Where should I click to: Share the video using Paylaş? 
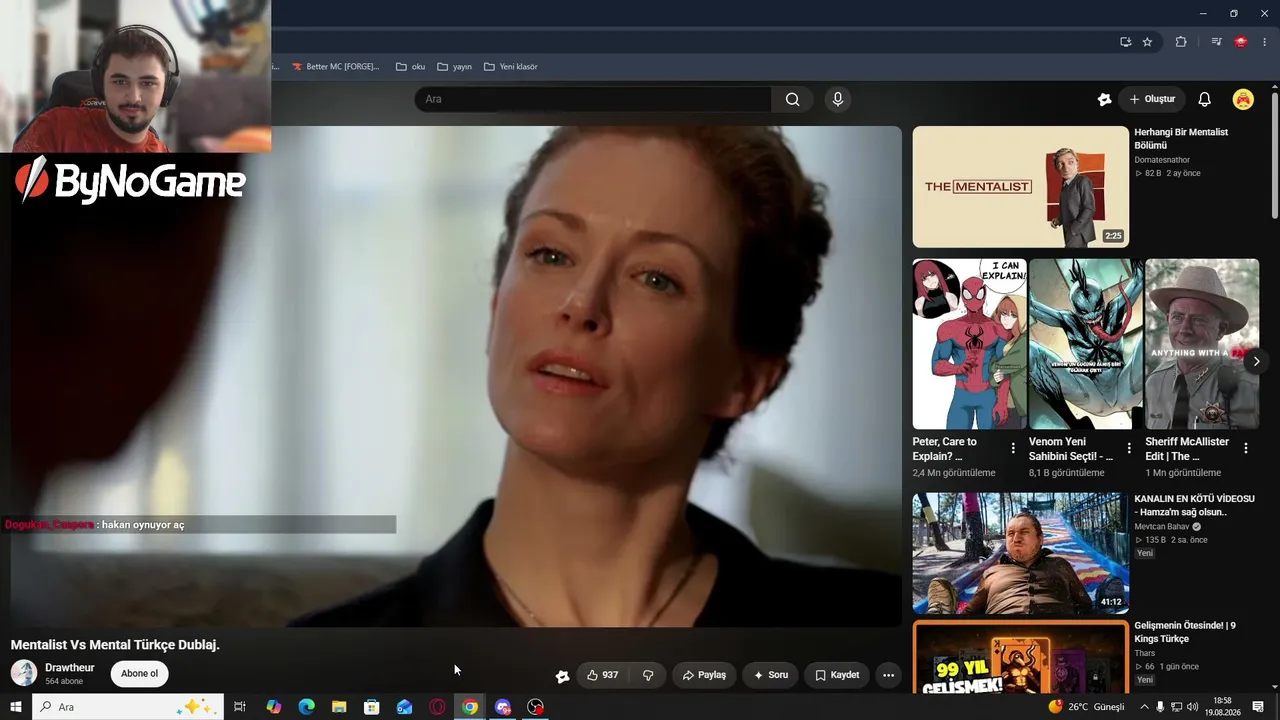704,675
